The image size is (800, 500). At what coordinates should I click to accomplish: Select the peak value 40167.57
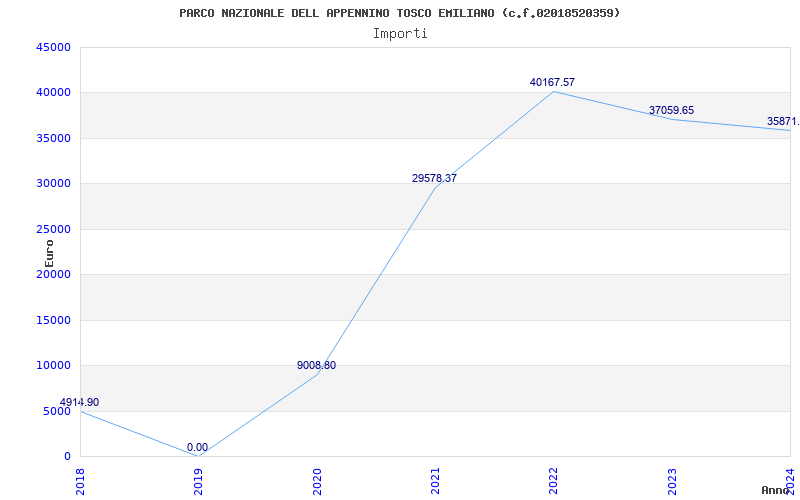point(553,82)
